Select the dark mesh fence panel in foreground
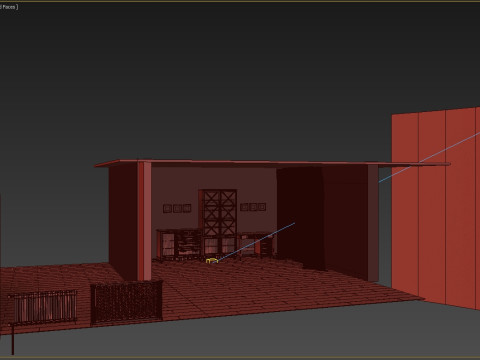This screenshot has height=360, width=480. point(127,302)
